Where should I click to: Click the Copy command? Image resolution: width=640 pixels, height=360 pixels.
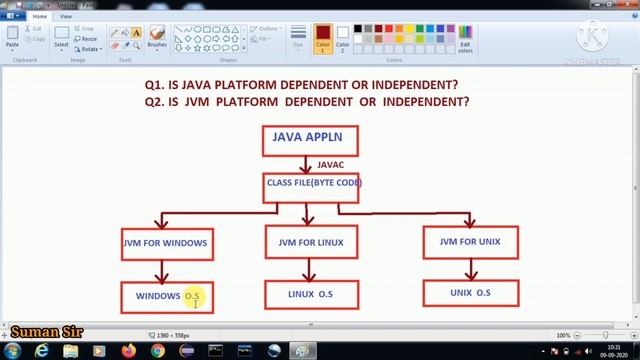(35, 39)
